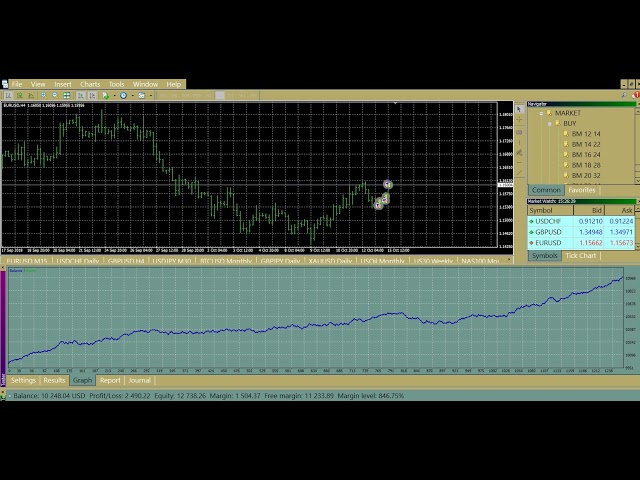Select BM 16 24 script item
The width and height of the screenshot is (640, 480).
586,154
